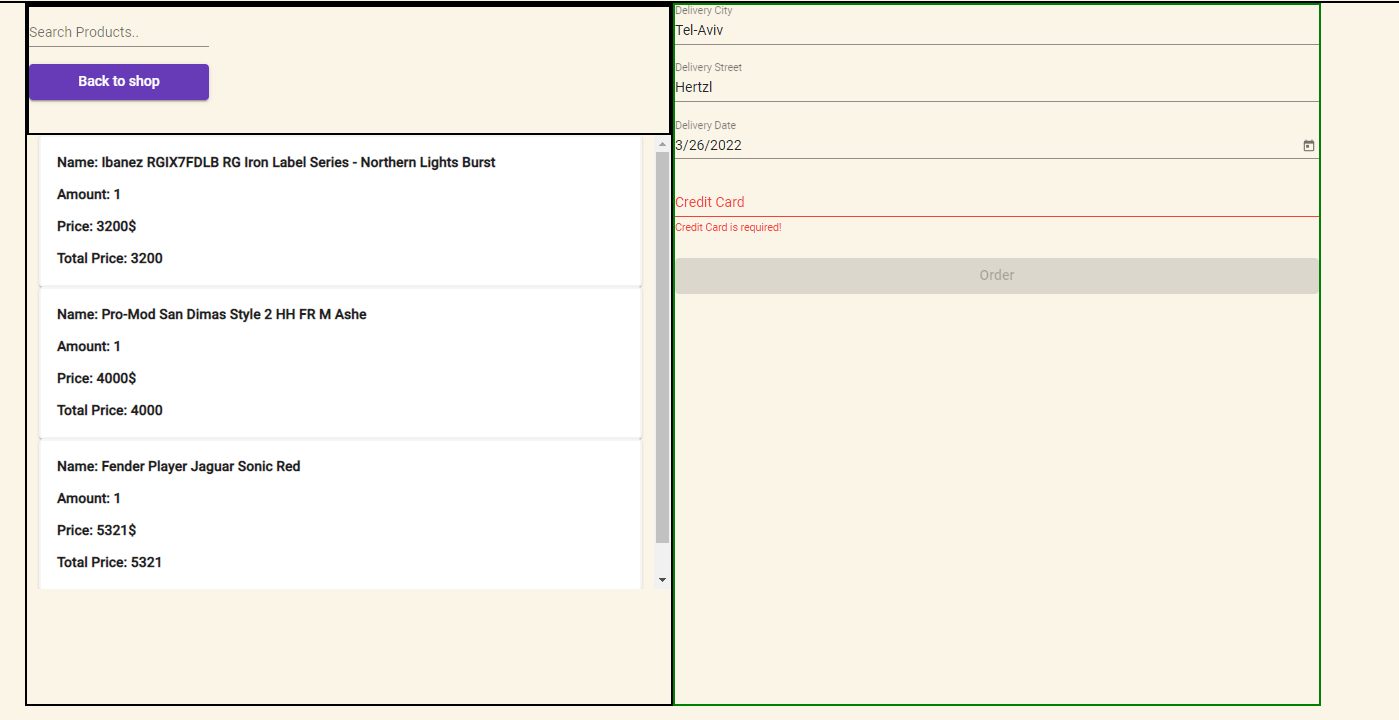Screen dimensions: 1399x720
Task: Click the Price 4000$ text on Pro-Mod card
Action: (x=96, y=378)
